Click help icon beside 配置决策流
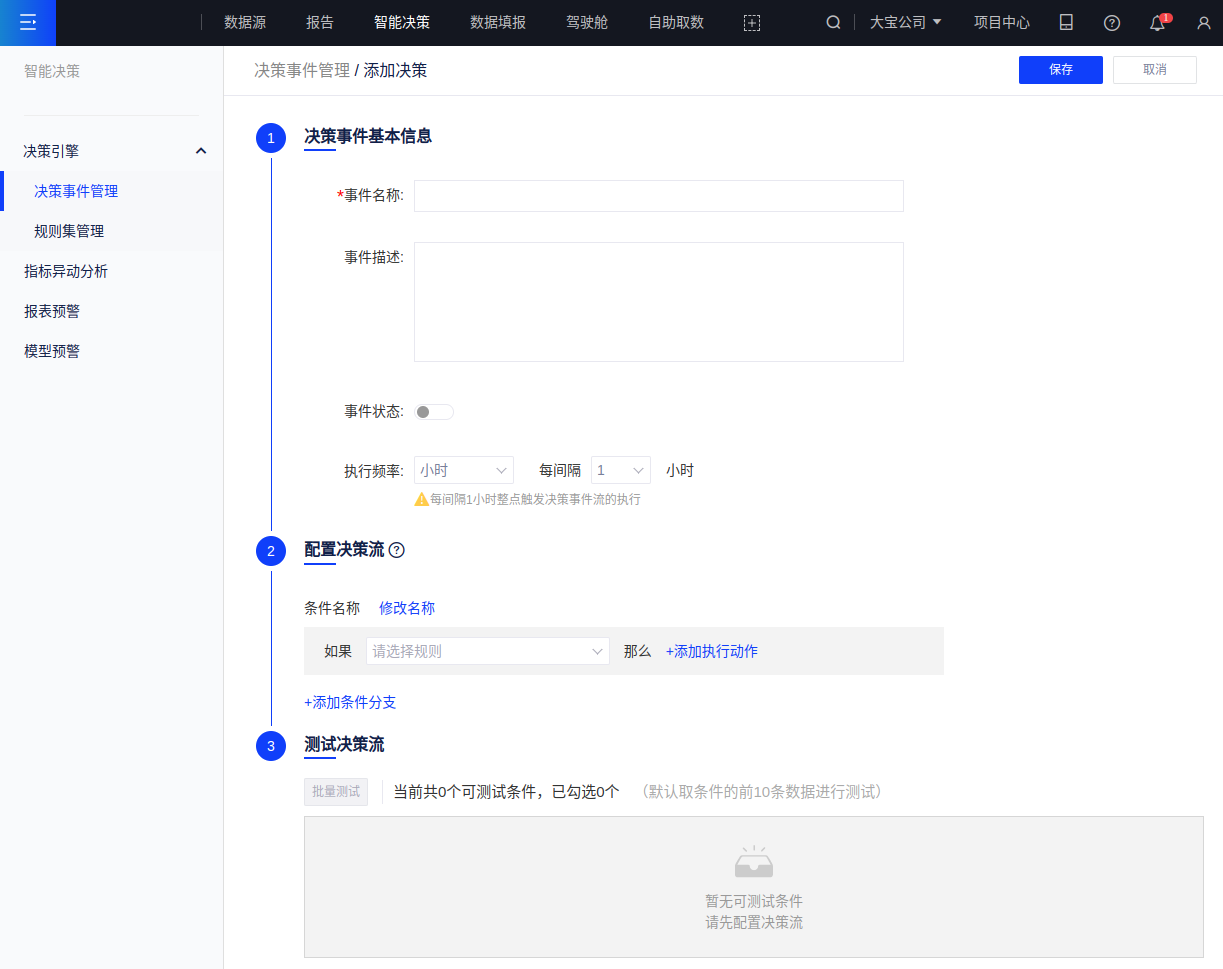 [397, 550]
